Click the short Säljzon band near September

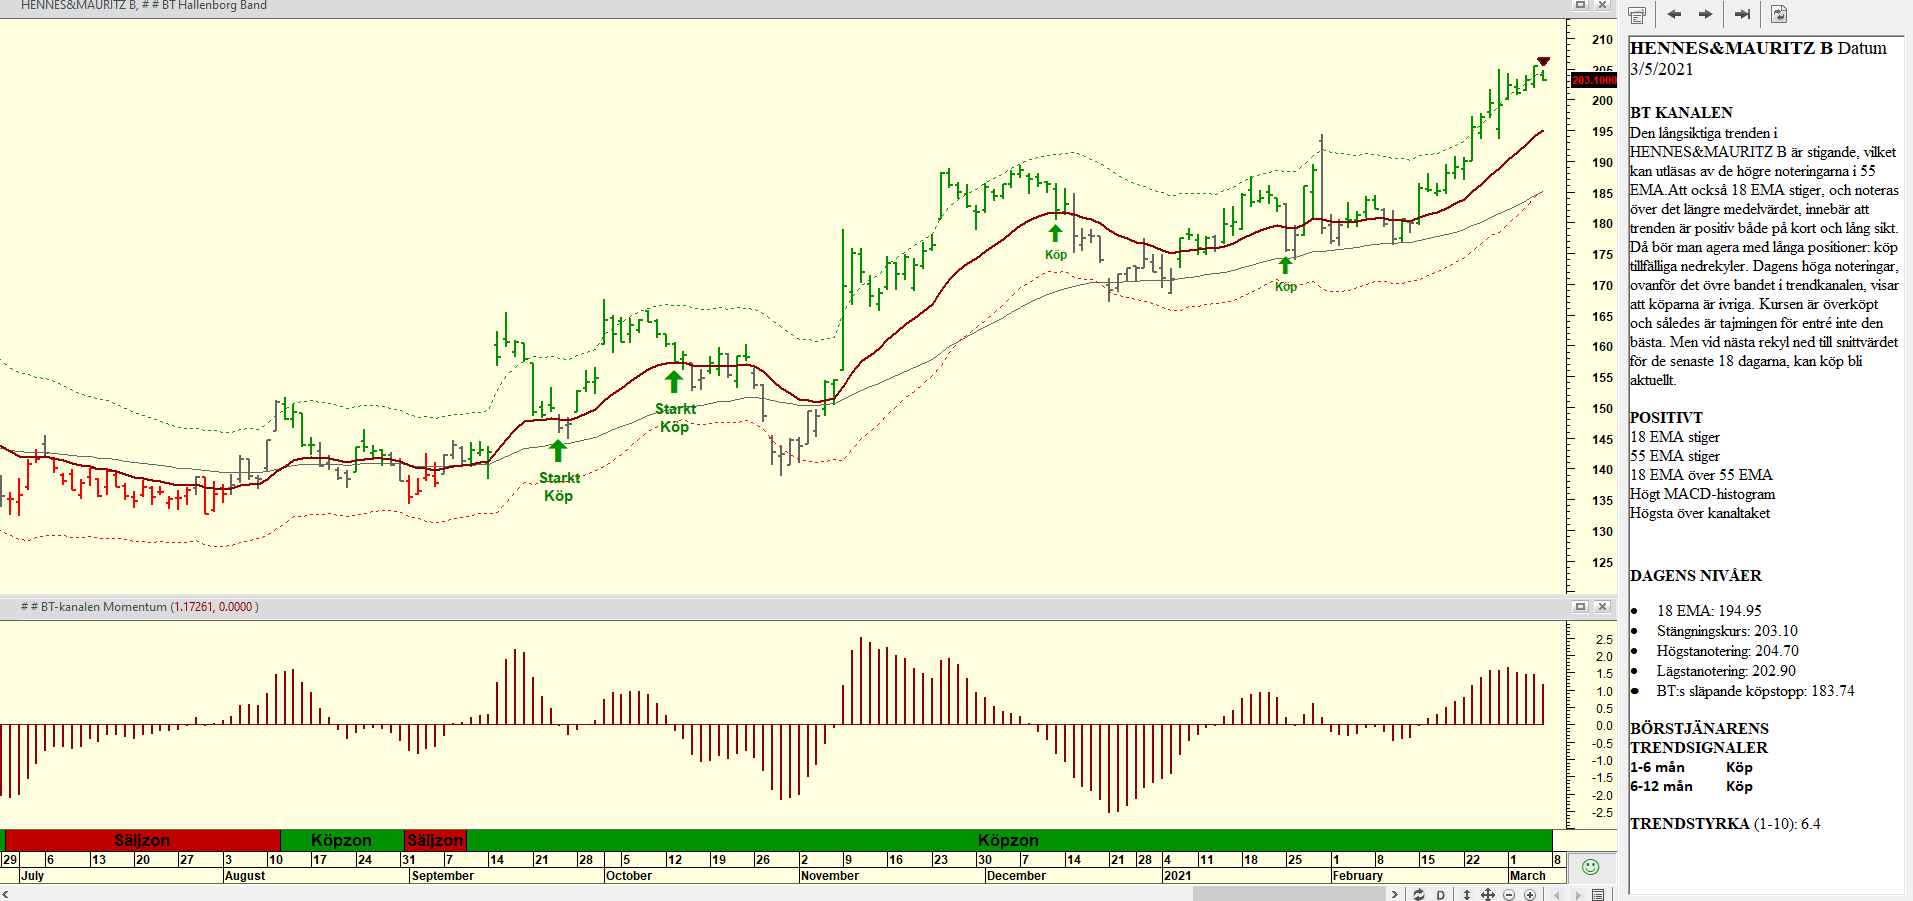click(435, 840)
